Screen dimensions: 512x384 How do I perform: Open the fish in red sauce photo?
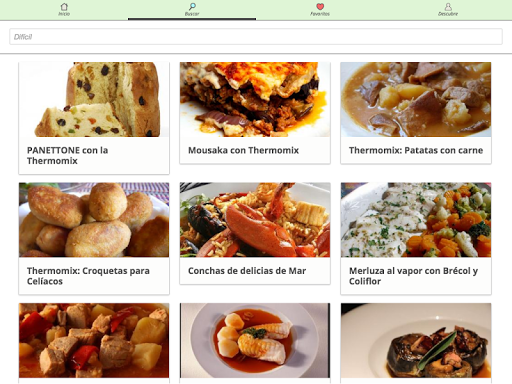click(x=255, y=340)
